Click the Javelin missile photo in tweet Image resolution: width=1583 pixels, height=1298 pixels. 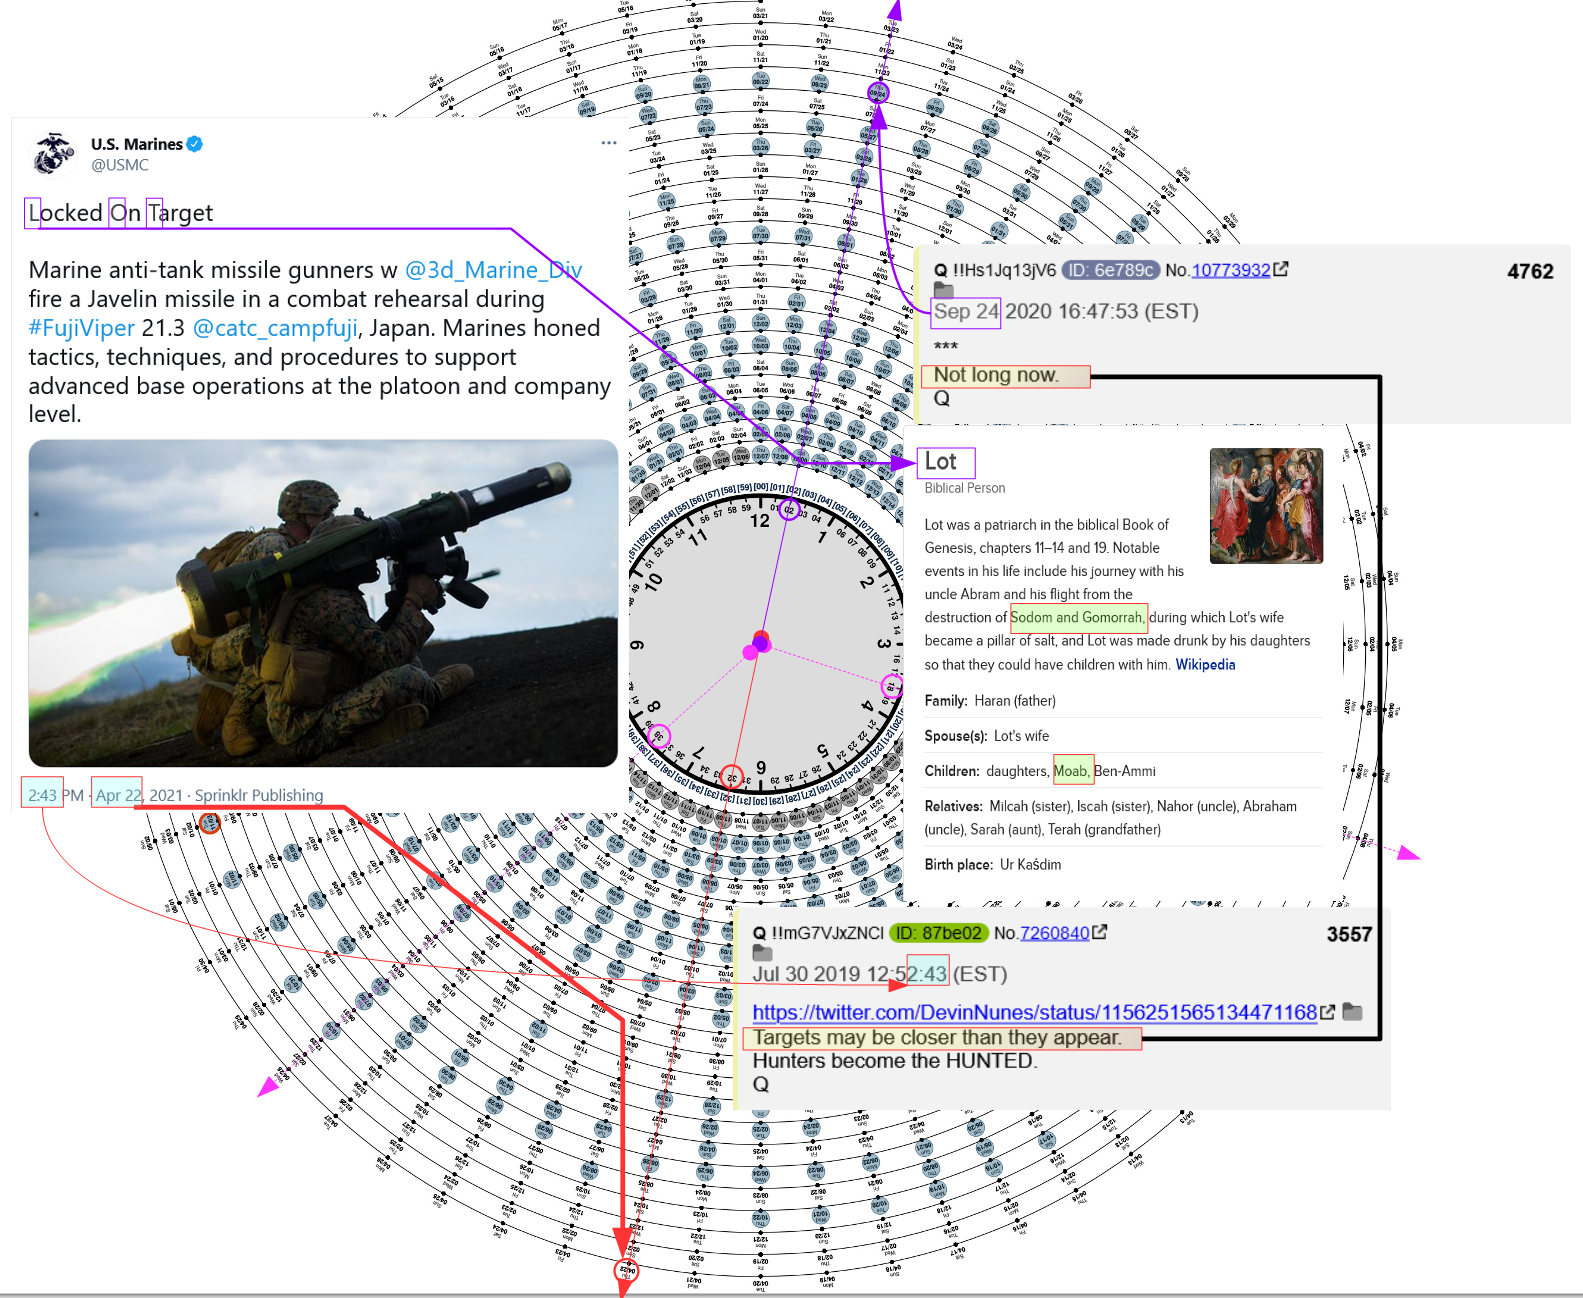click(323, 603)
